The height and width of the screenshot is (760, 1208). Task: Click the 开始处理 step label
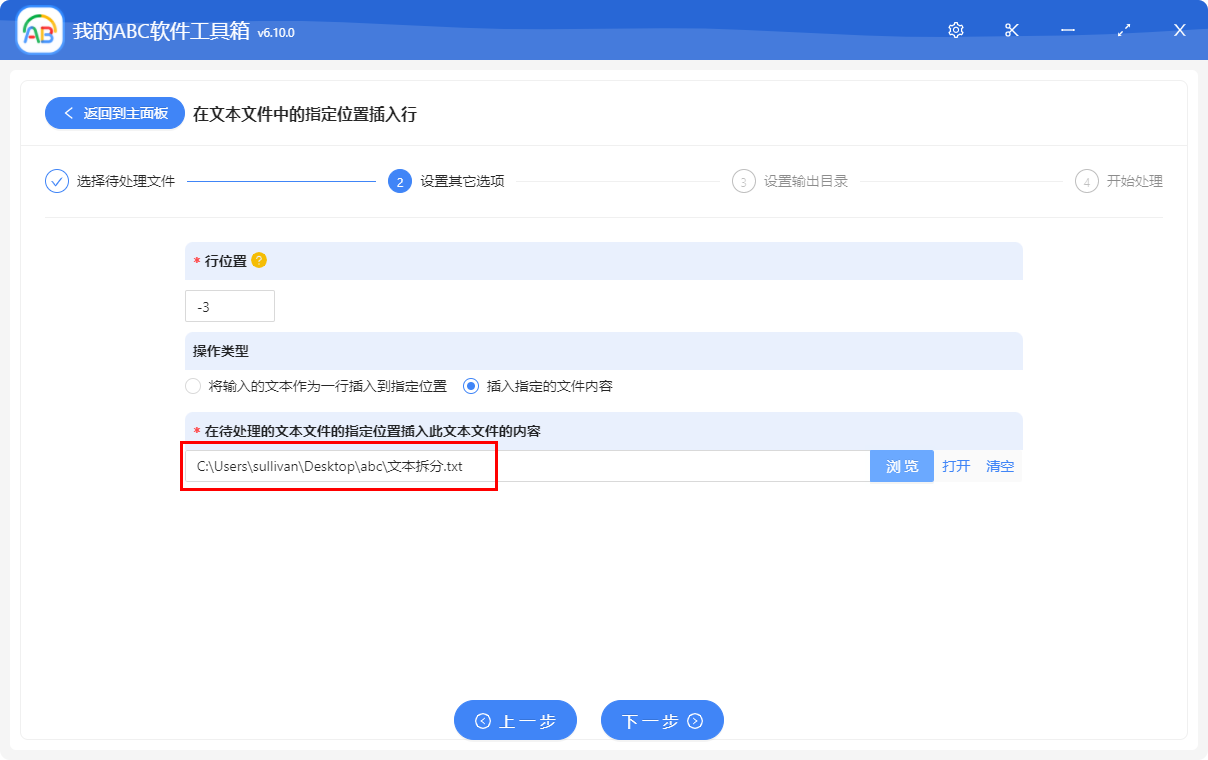[1131, 181]
